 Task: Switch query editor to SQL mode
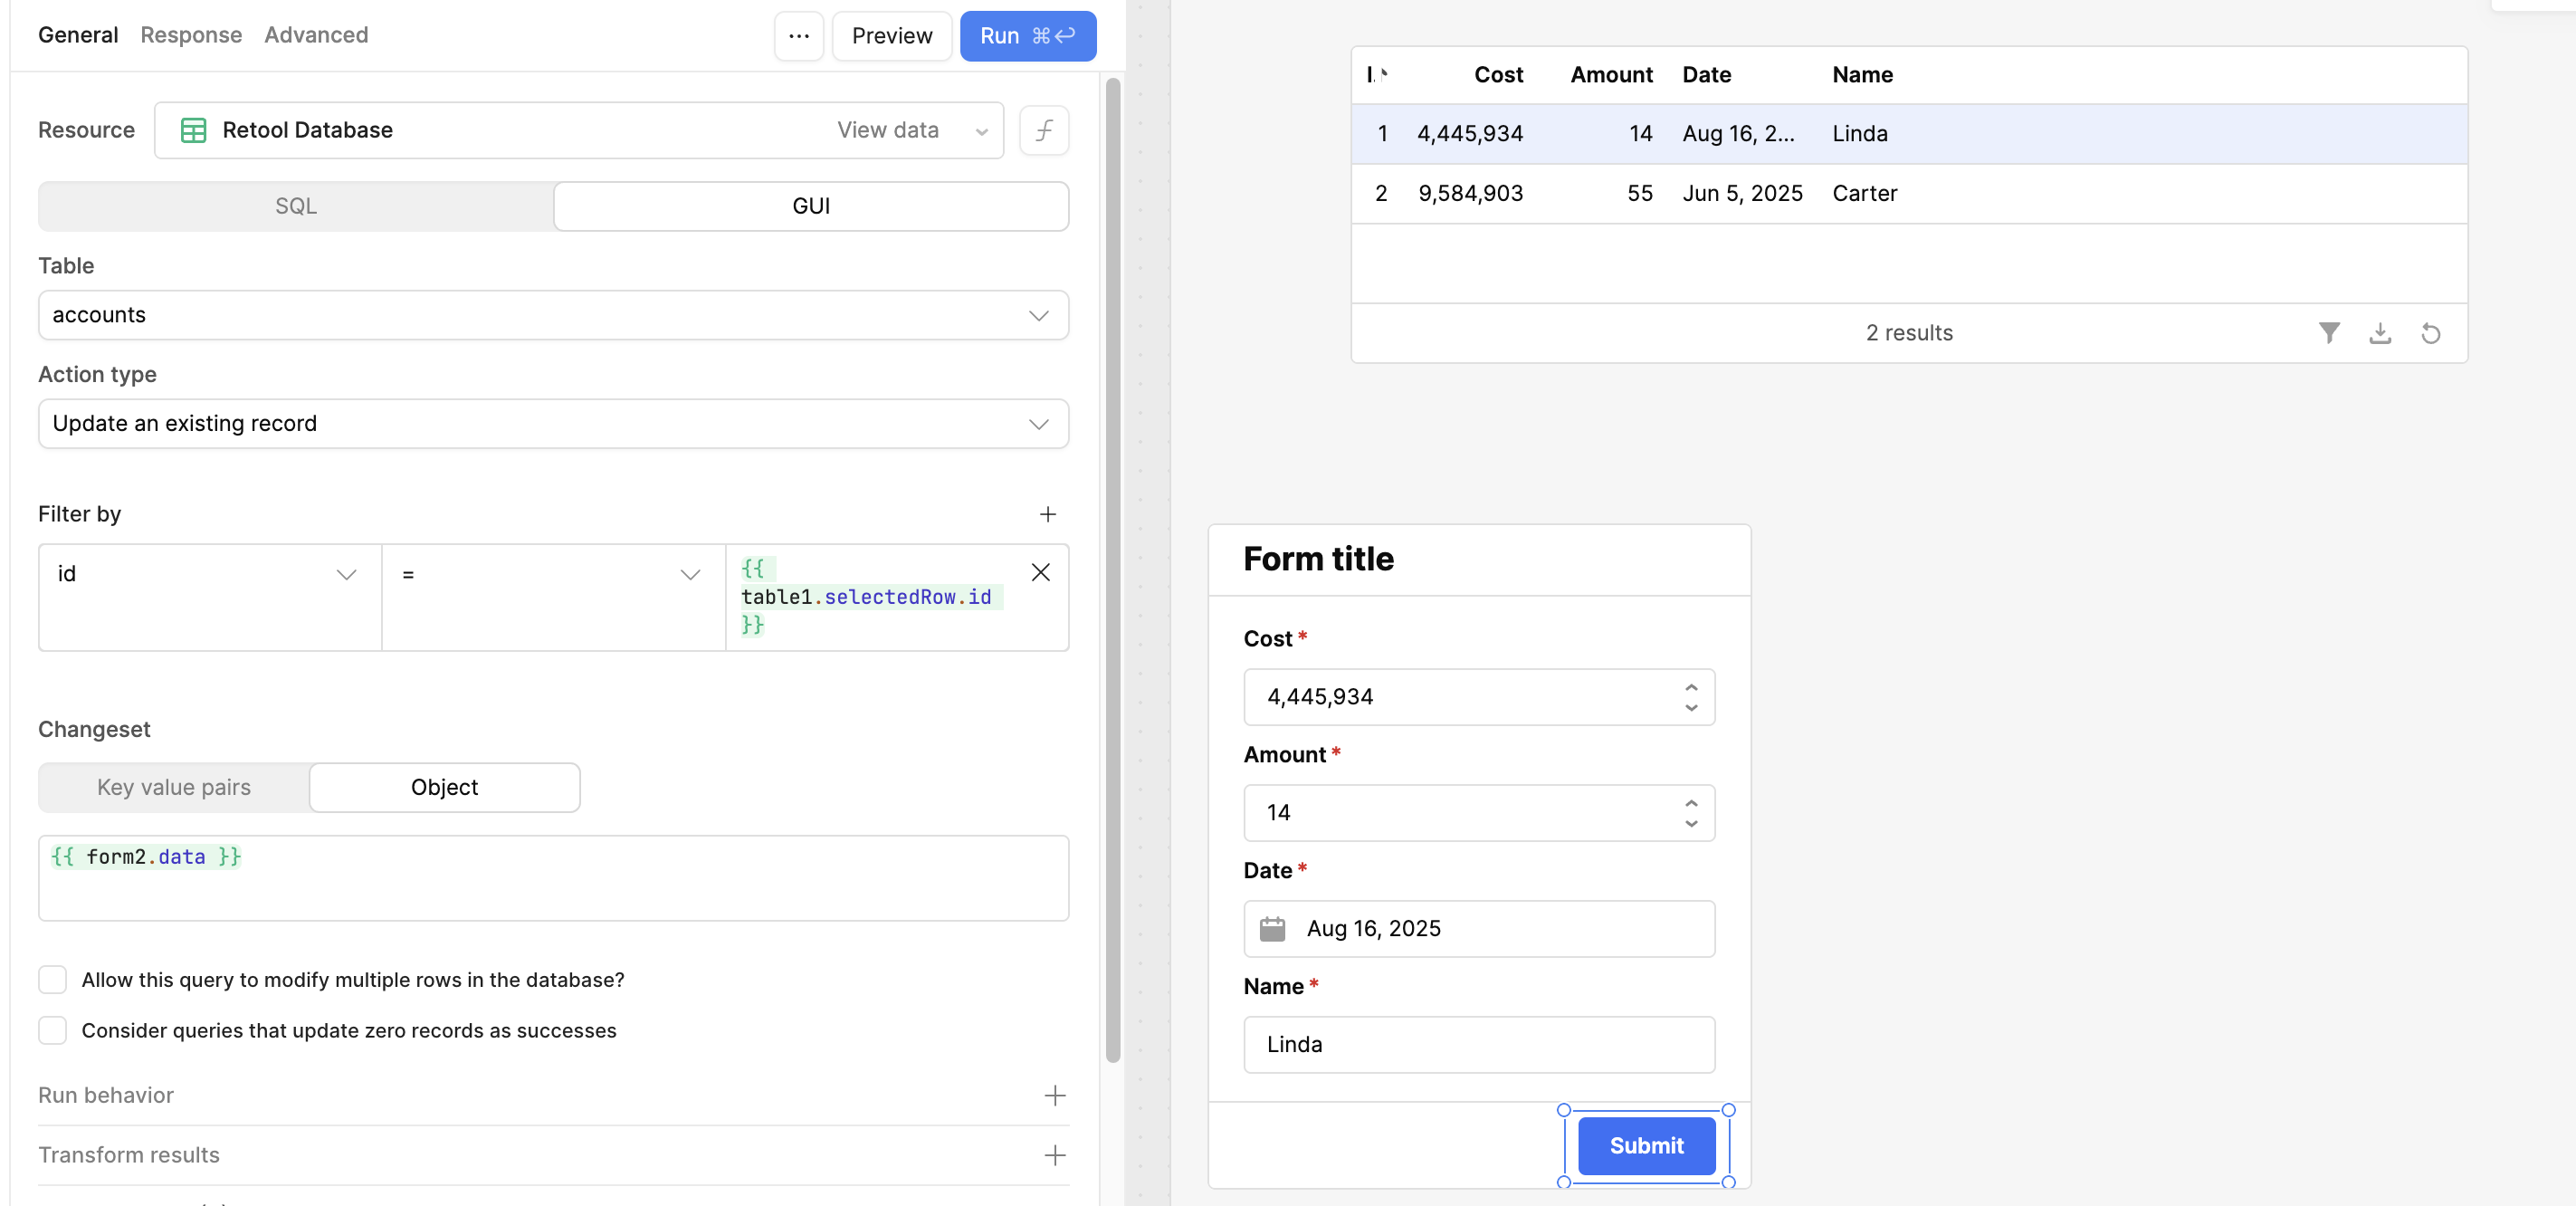pos(295,206)
